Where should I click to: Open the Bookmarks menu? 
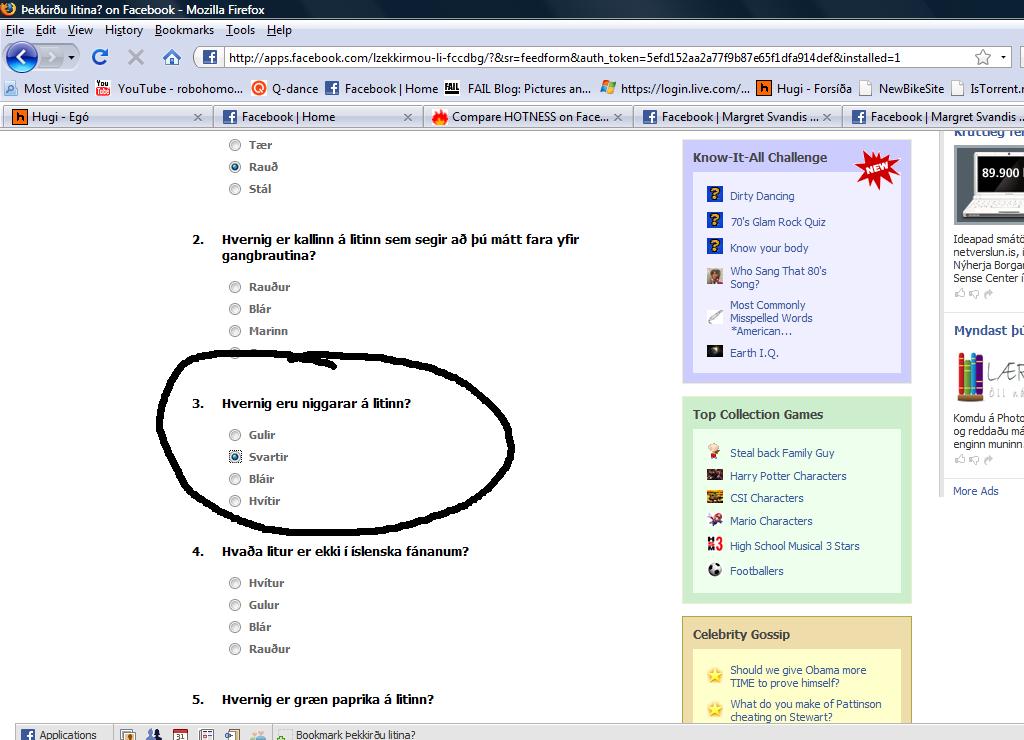[x=184, y=30]
